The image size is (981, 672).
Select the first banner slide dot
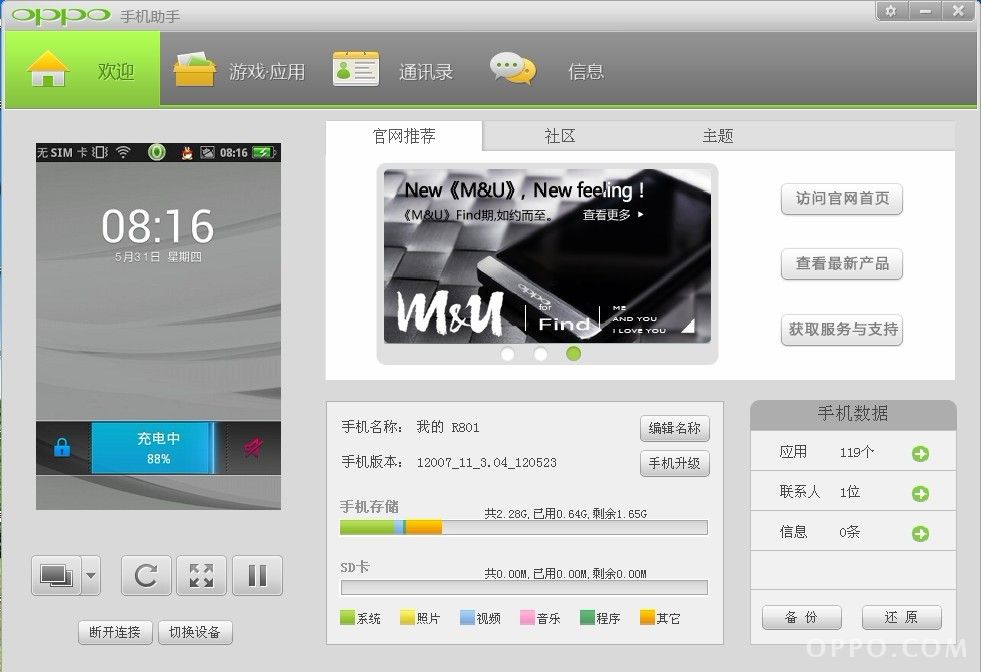click(508, 354)
